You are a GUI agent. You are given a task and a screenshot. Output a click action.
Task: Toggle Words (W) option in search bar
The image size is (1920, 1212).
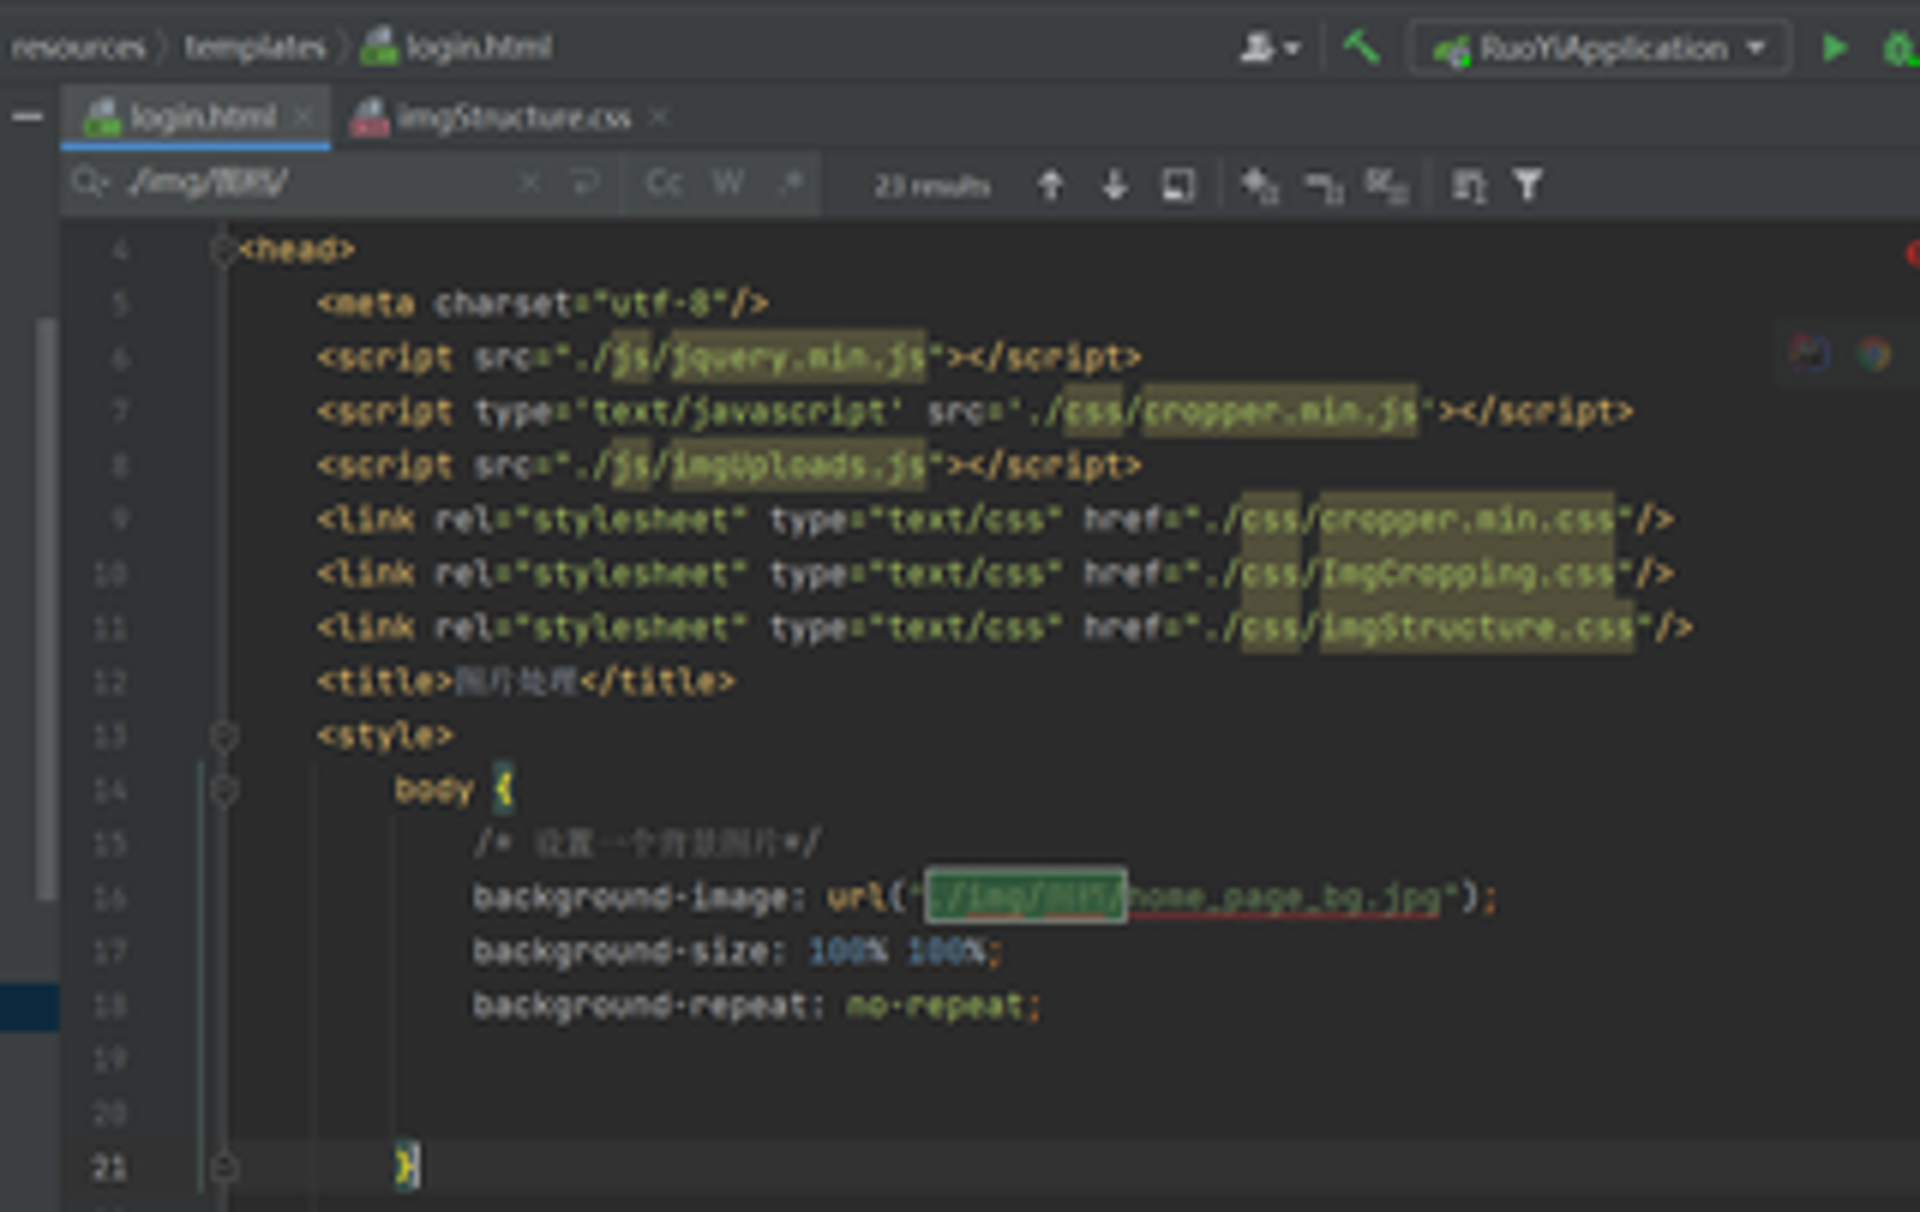click(728, 183)
